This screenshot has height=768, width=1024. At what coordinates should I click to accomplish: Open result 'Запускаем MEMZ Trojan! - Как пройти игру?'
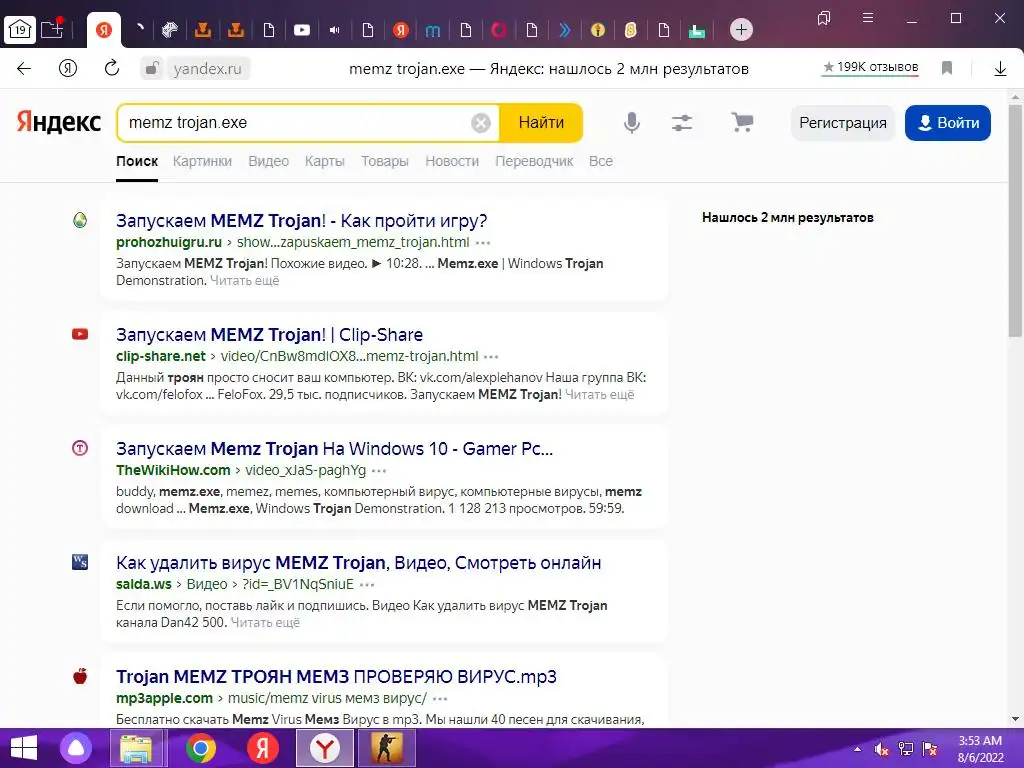point(302,221)
